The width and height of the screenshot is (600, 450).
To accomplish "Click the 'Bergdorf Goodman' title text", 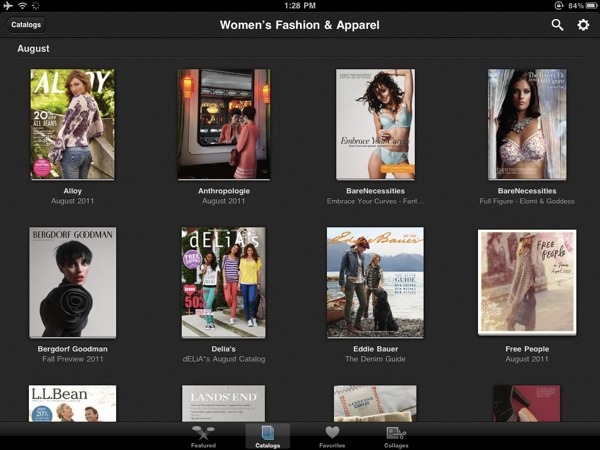I will coord(72,349).
